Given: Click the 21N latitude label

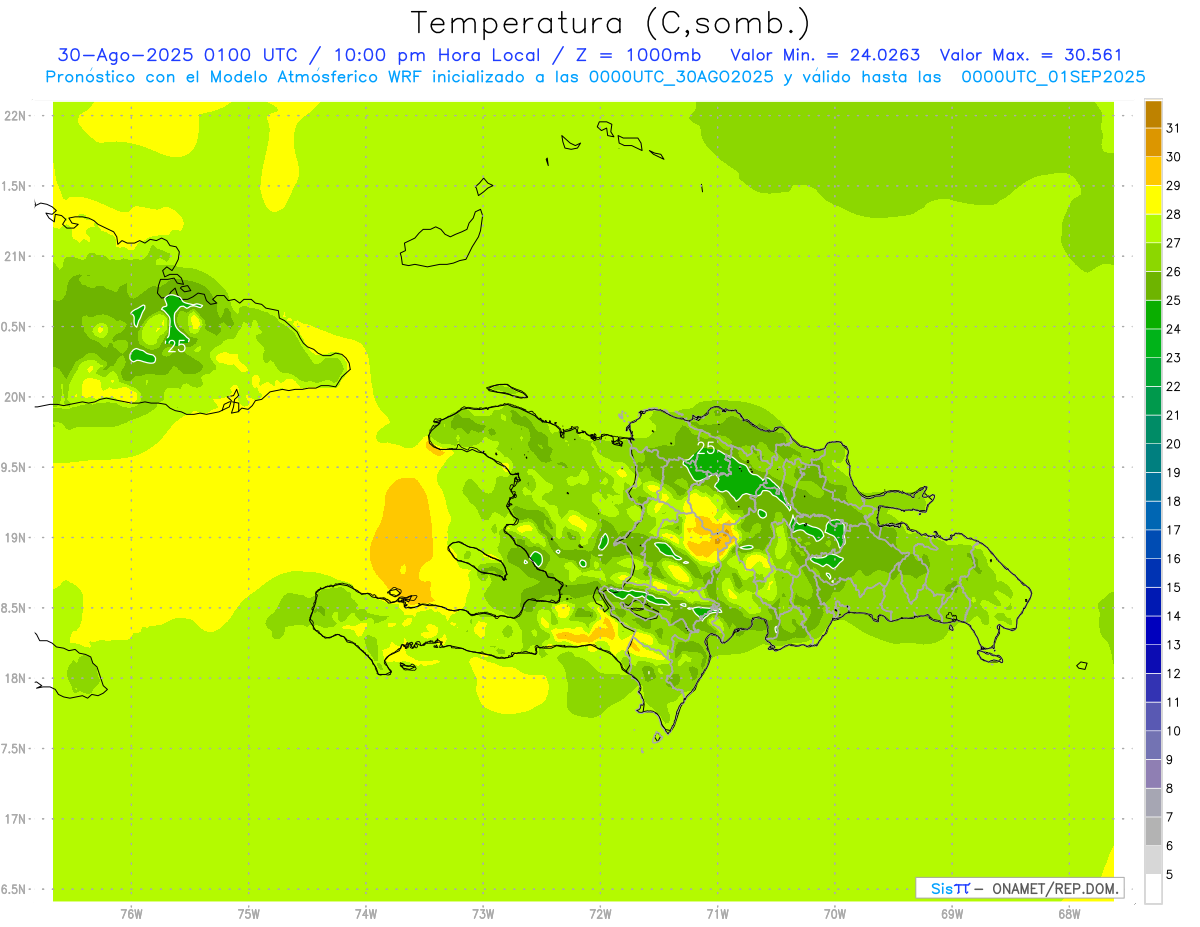Looking at the screenshot, I should click(x=15, y=257).
